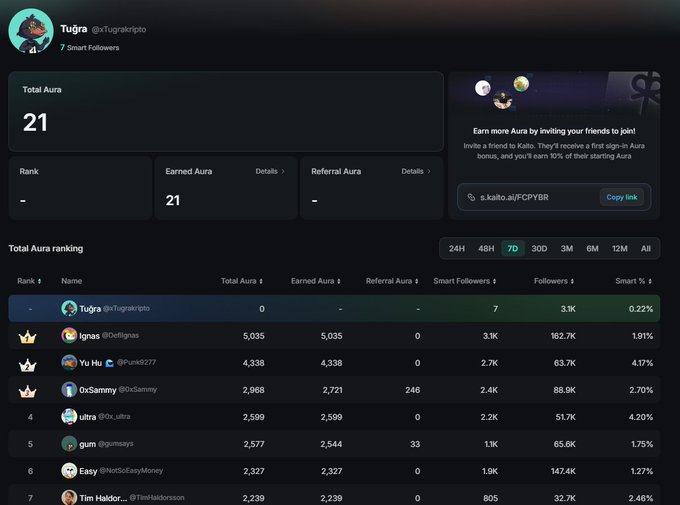680x505 pixels.
Task: Click the wave badge next to Yu Hu
Action: pyautogui.click(x=109, y=363)
